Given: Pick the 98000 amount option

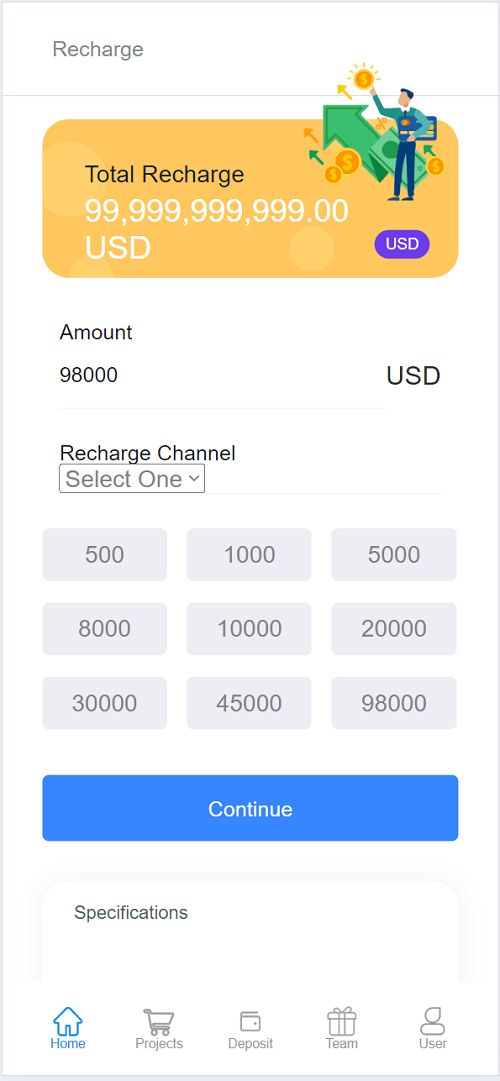Looking at the screenshot, I should tap(394, 703).
